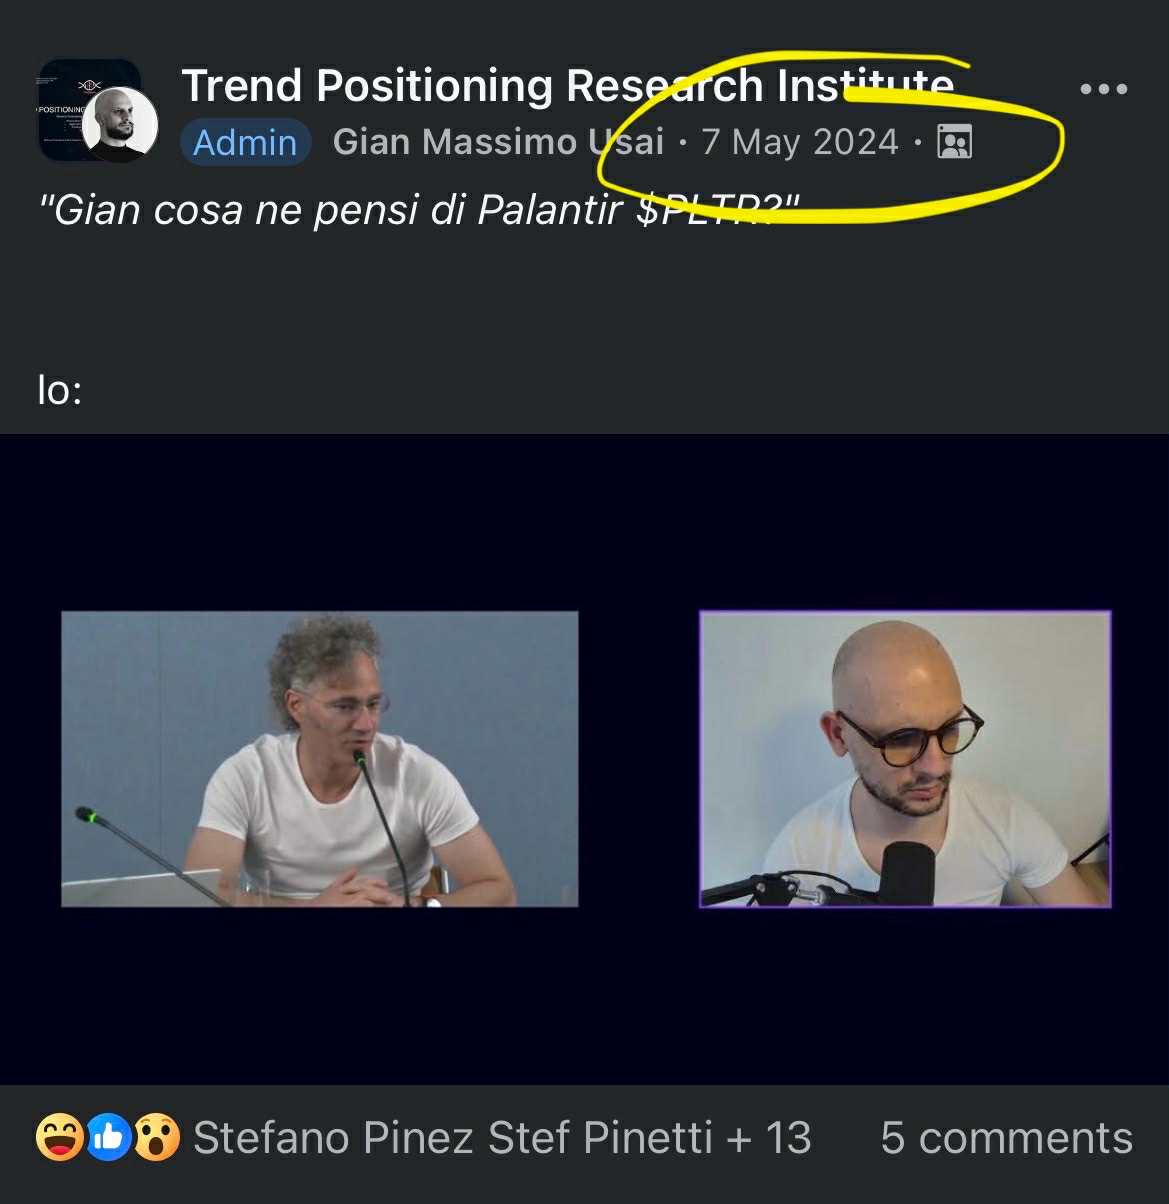Open the 5 comments link
Screen dimensions: 1169x1204
coord(1006,1138)
